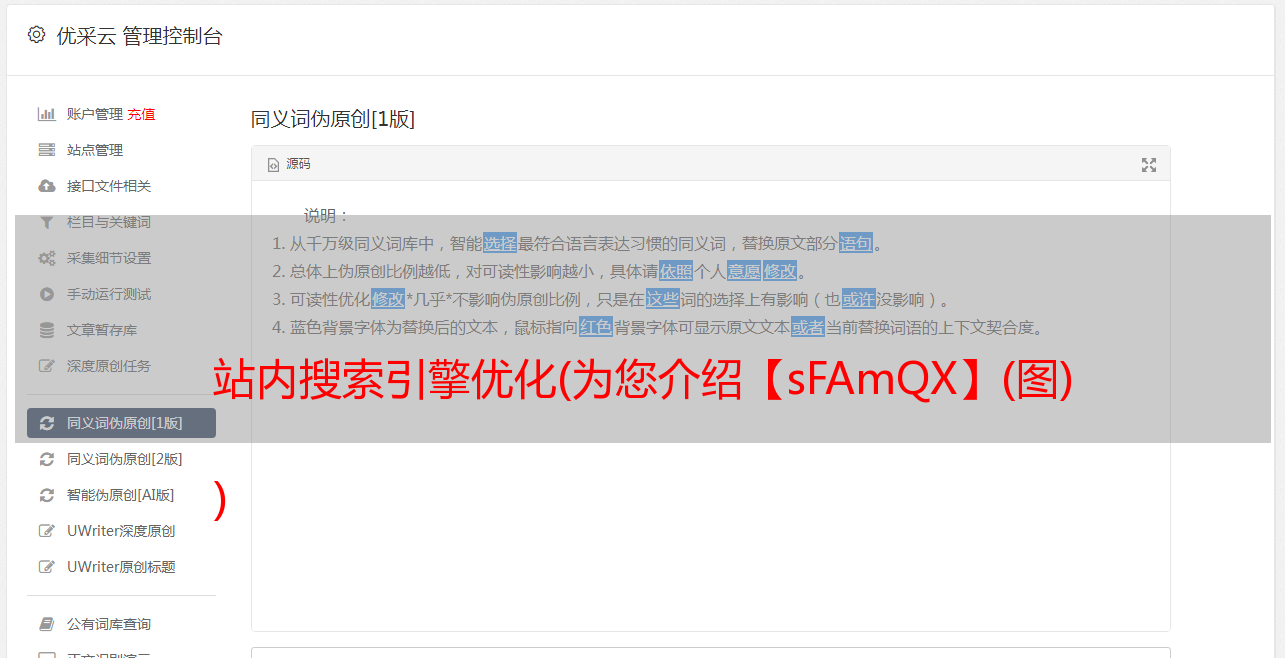
Task: Click highlighted word 选择 in the text
Action: click(500, 243)
